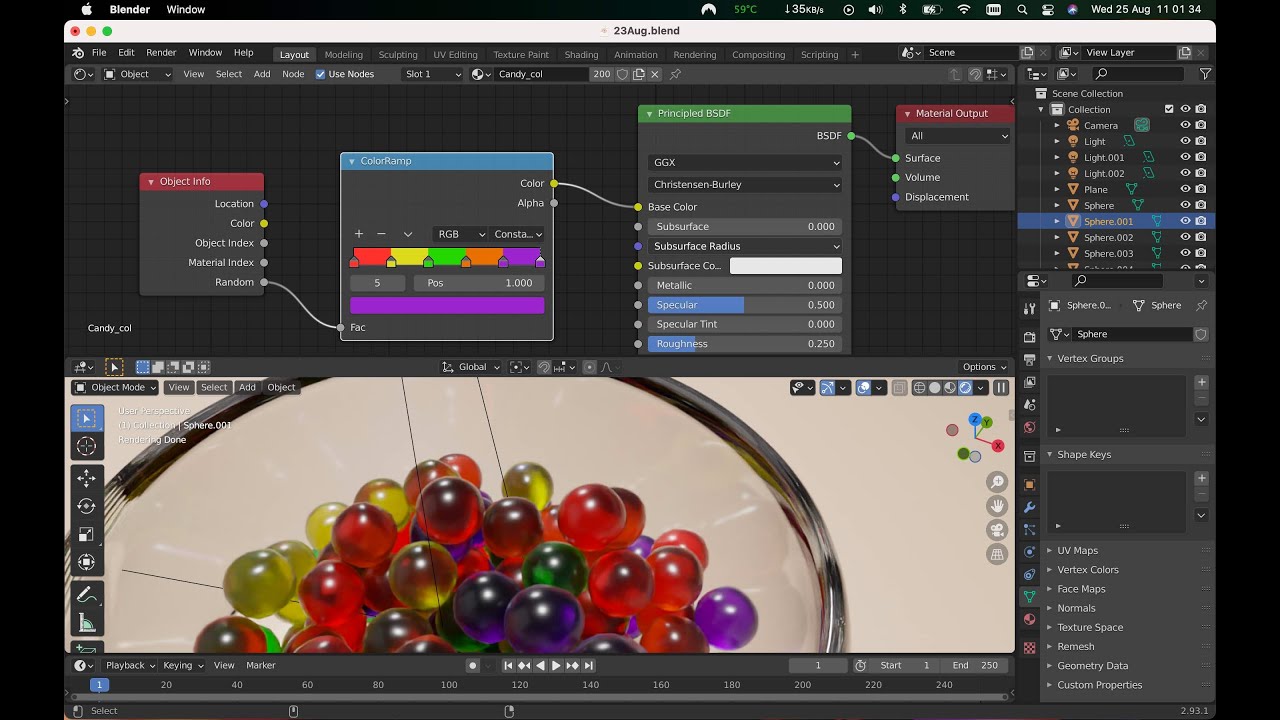Hide the Camera object in viewport
The height and width of the screenshot is (720, 1280).
[1185, 125]
